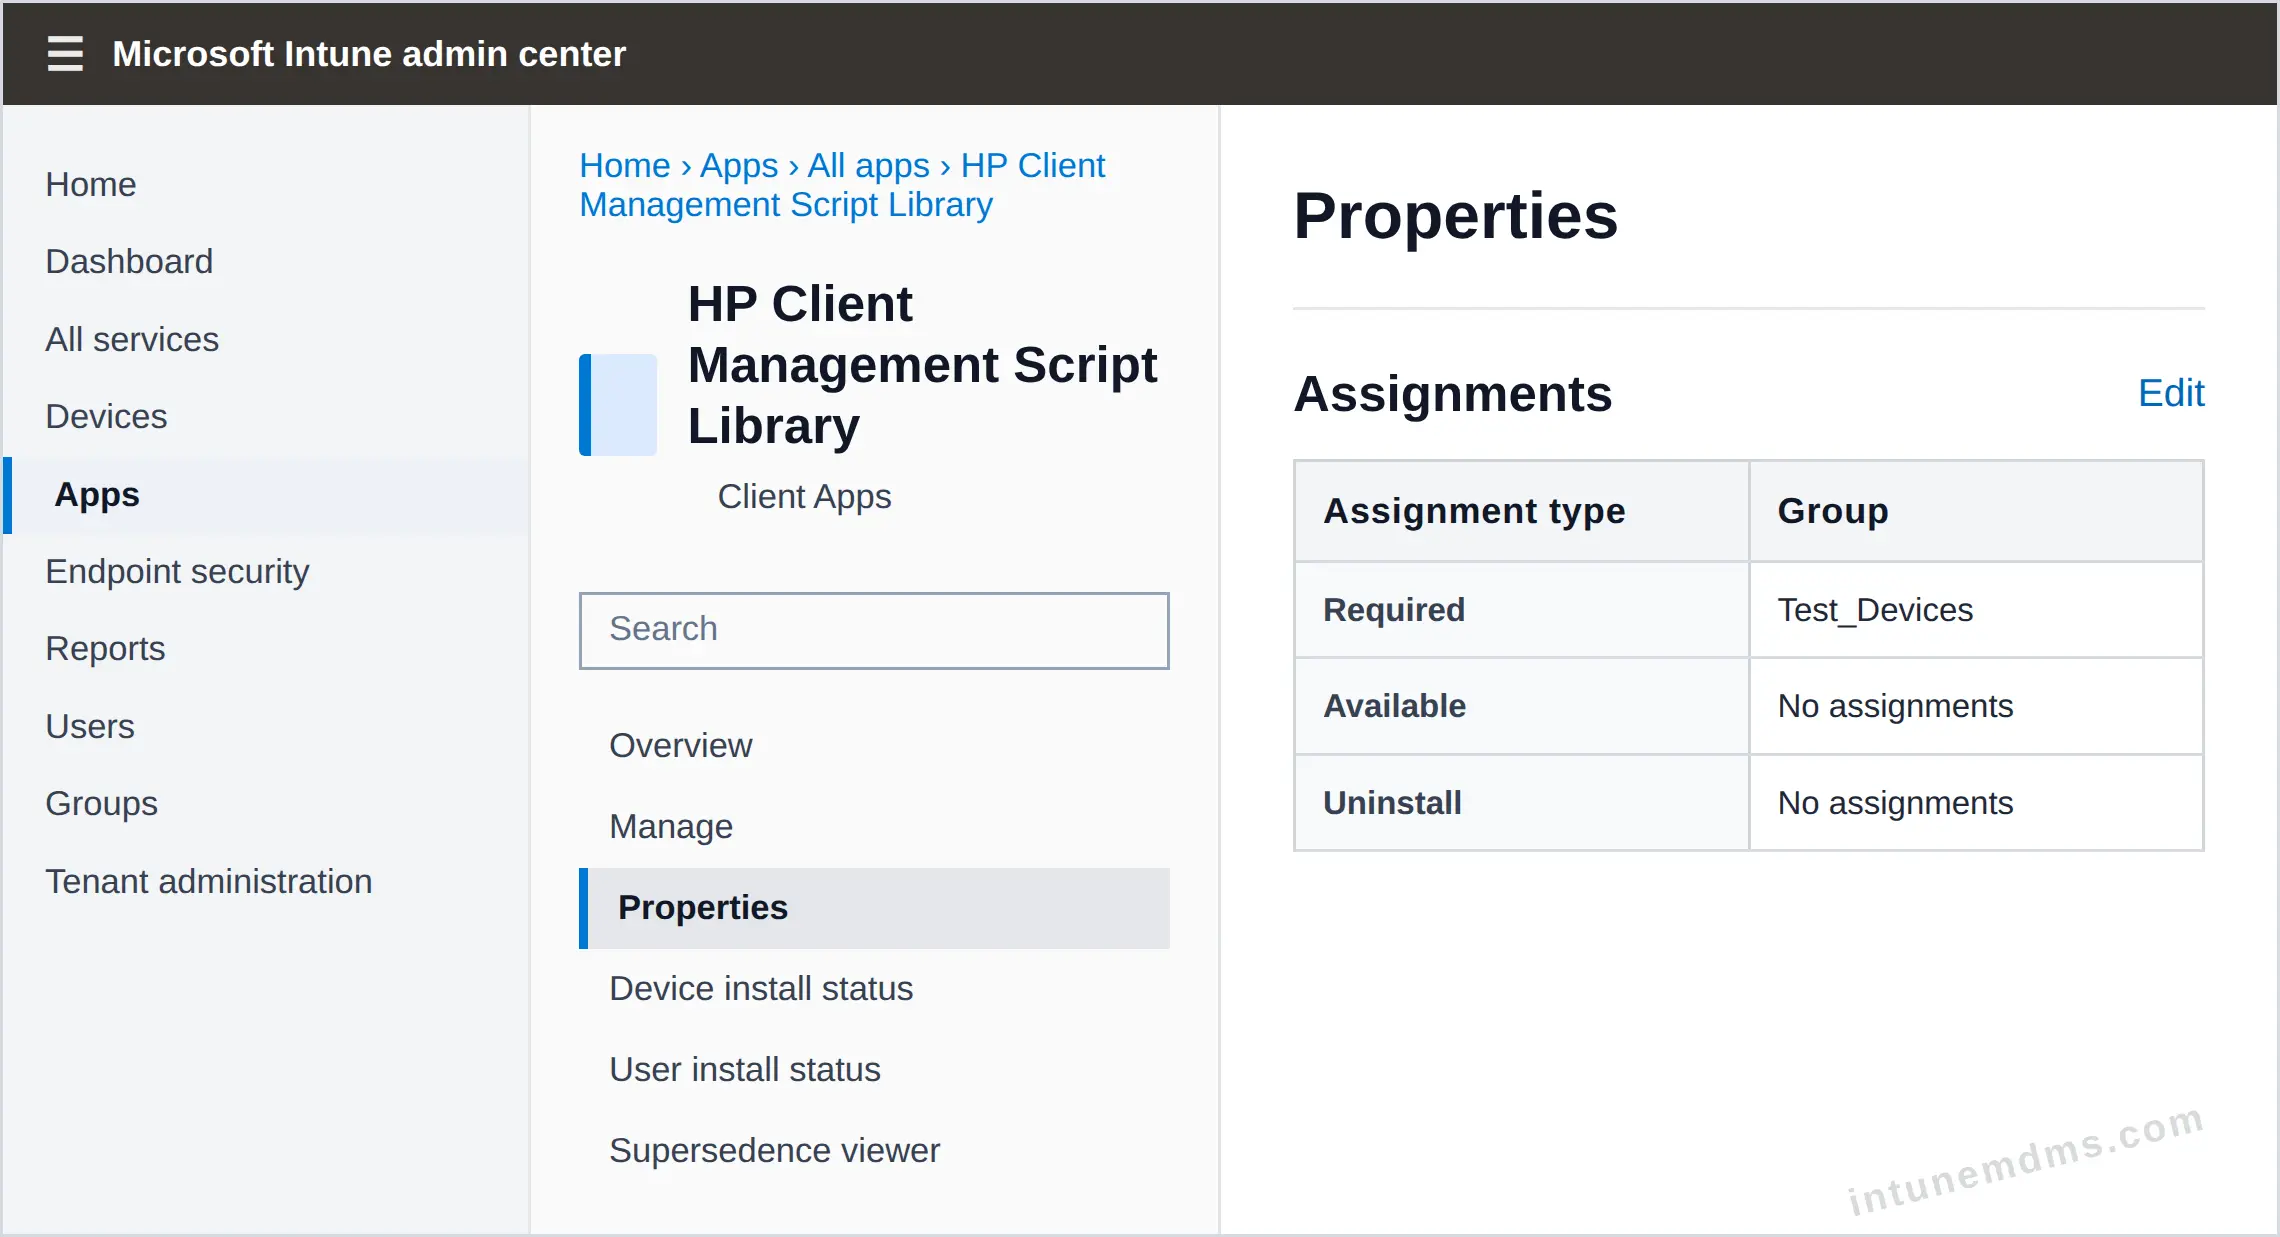
Task: Open User install status
Action: click(x=745, y=1069)
